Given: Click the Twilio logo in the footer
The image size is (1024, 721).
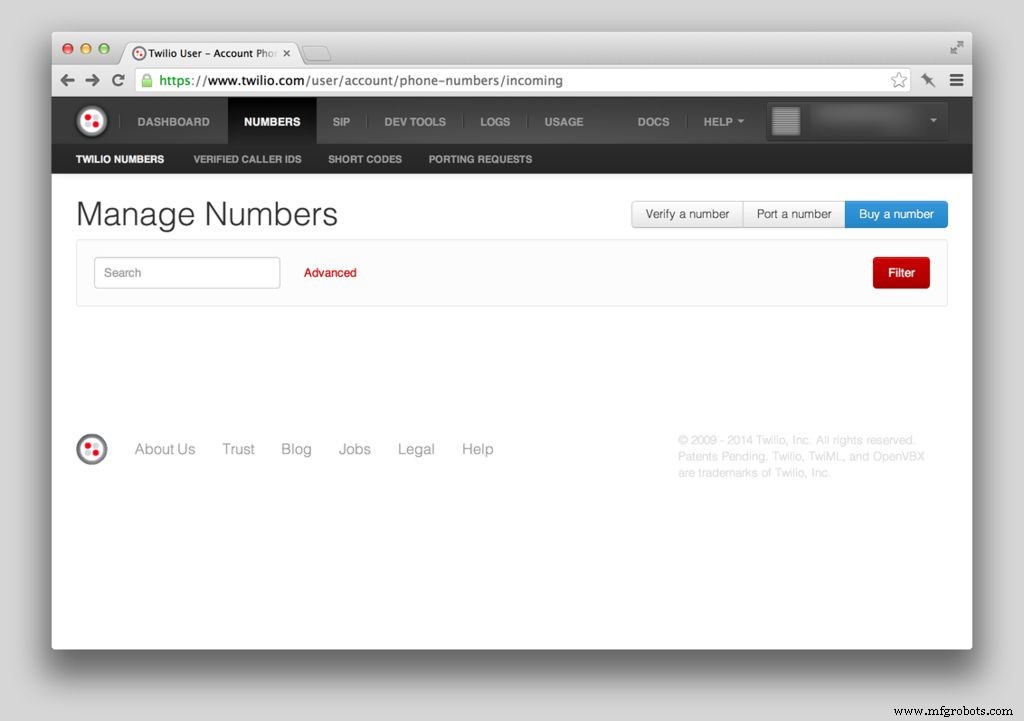Looking at the screenshot, I should [92, 449].
